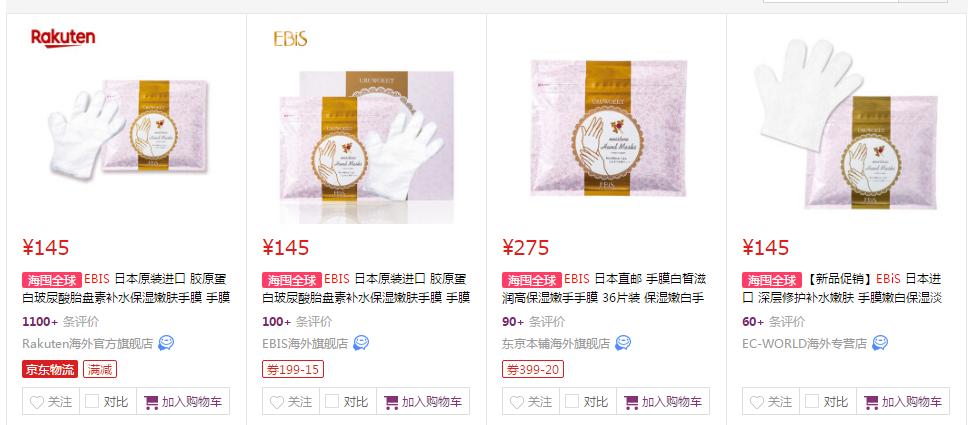View the fourth product's glove thumbnail image
Viewport: 978px width, 425px height.
(846, 125)
